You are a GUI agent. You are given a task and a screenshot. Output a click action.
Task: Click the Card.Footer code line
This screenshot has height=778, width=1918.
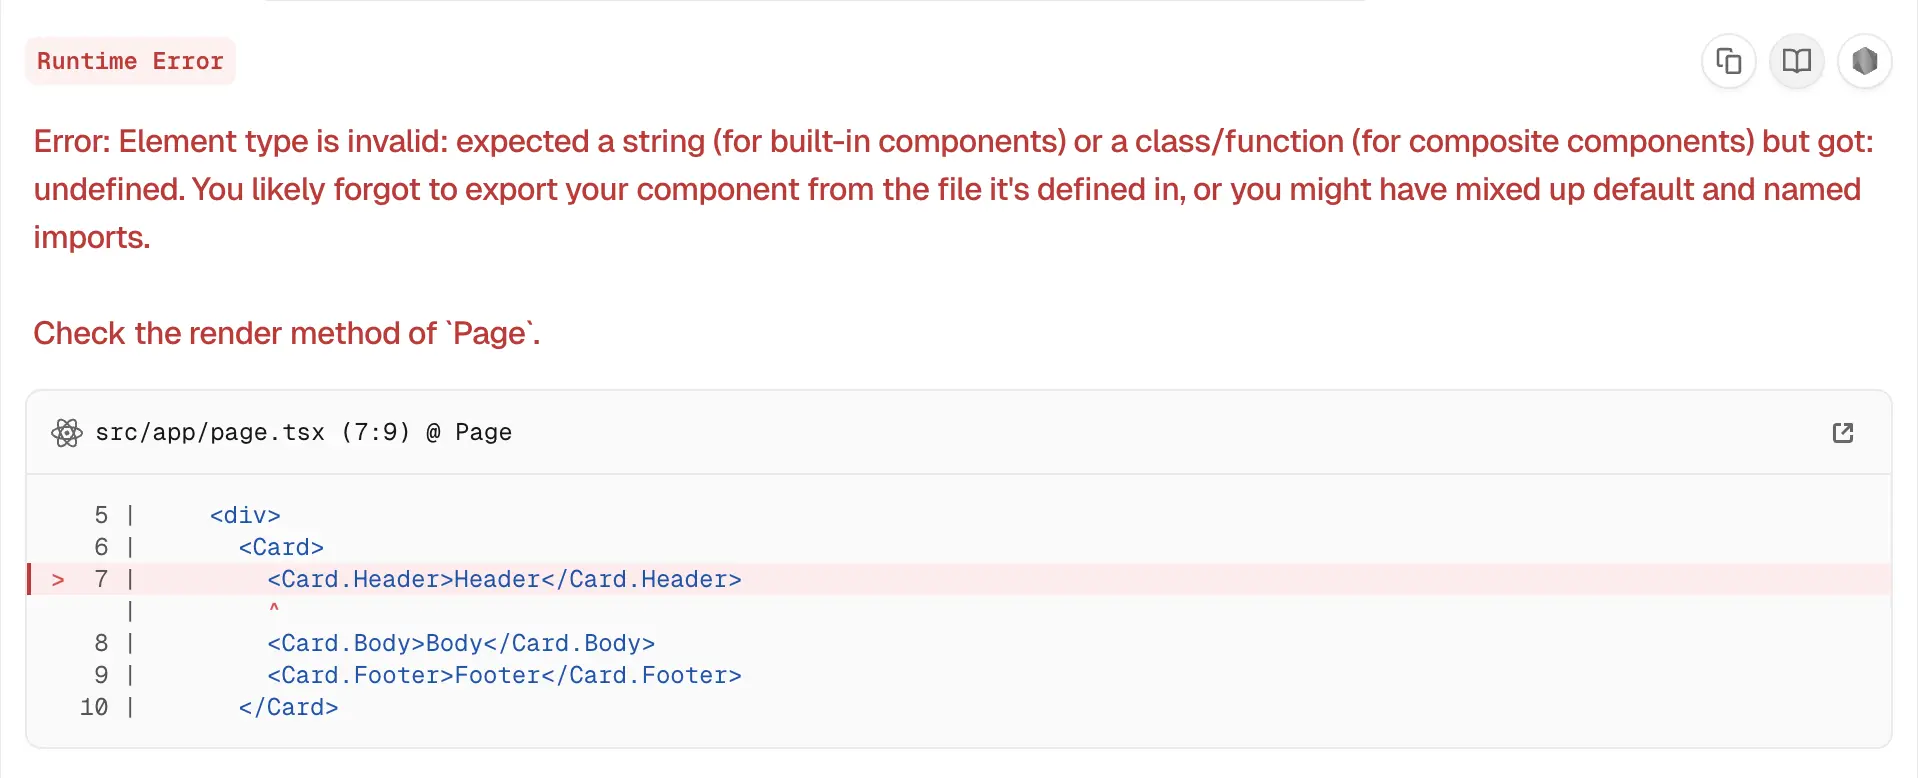(x=504, y=676)
